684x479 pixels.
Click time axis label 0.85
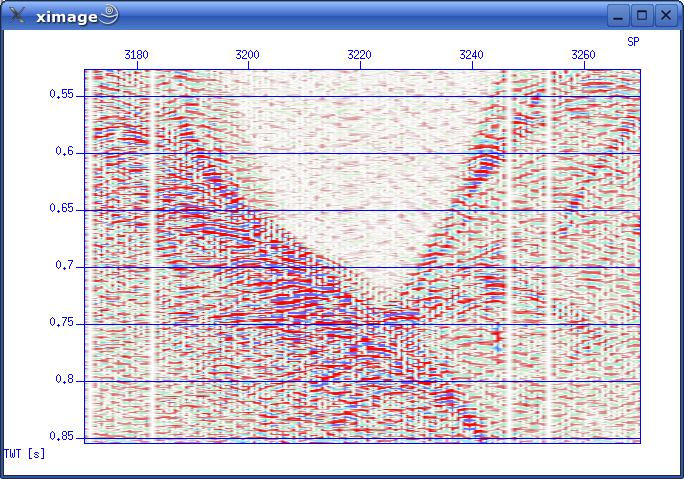(x=62, y=436)
